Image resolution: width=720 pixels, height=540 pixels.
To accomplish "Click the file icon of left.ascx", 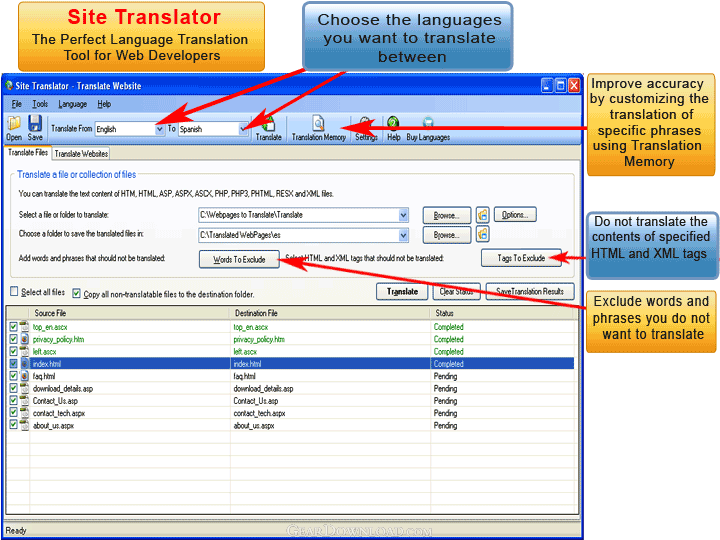I will [25, 351].
